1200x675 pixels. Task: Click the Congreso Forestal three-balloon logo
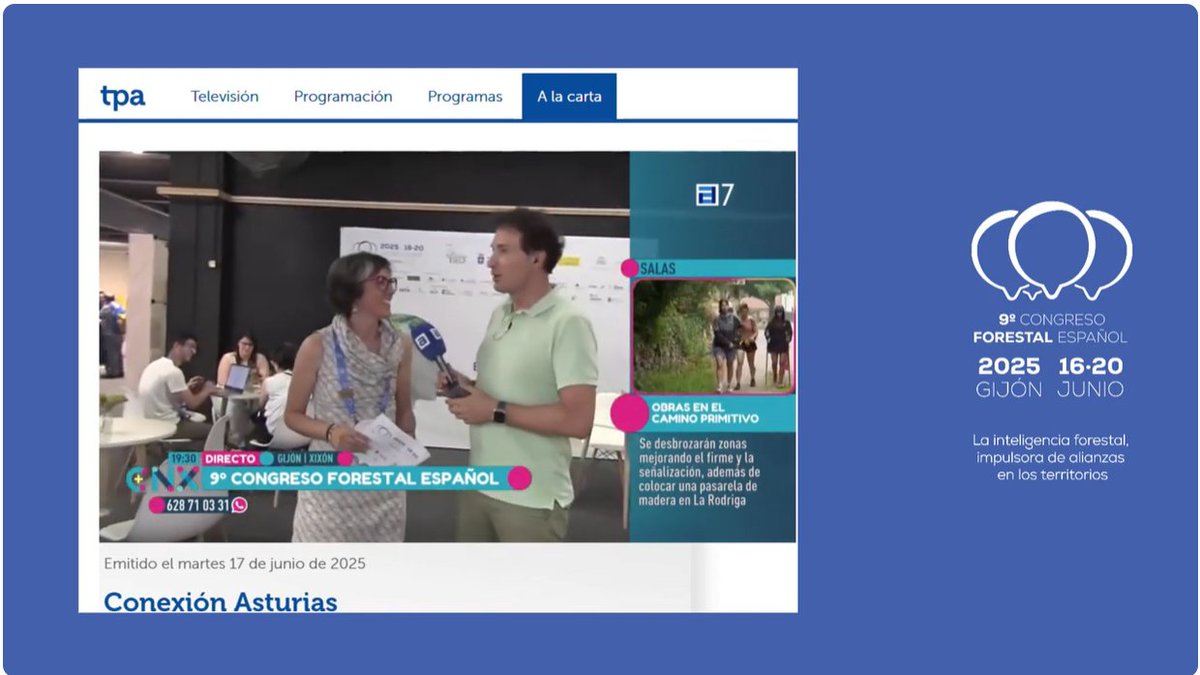(x=1051, y=250)
